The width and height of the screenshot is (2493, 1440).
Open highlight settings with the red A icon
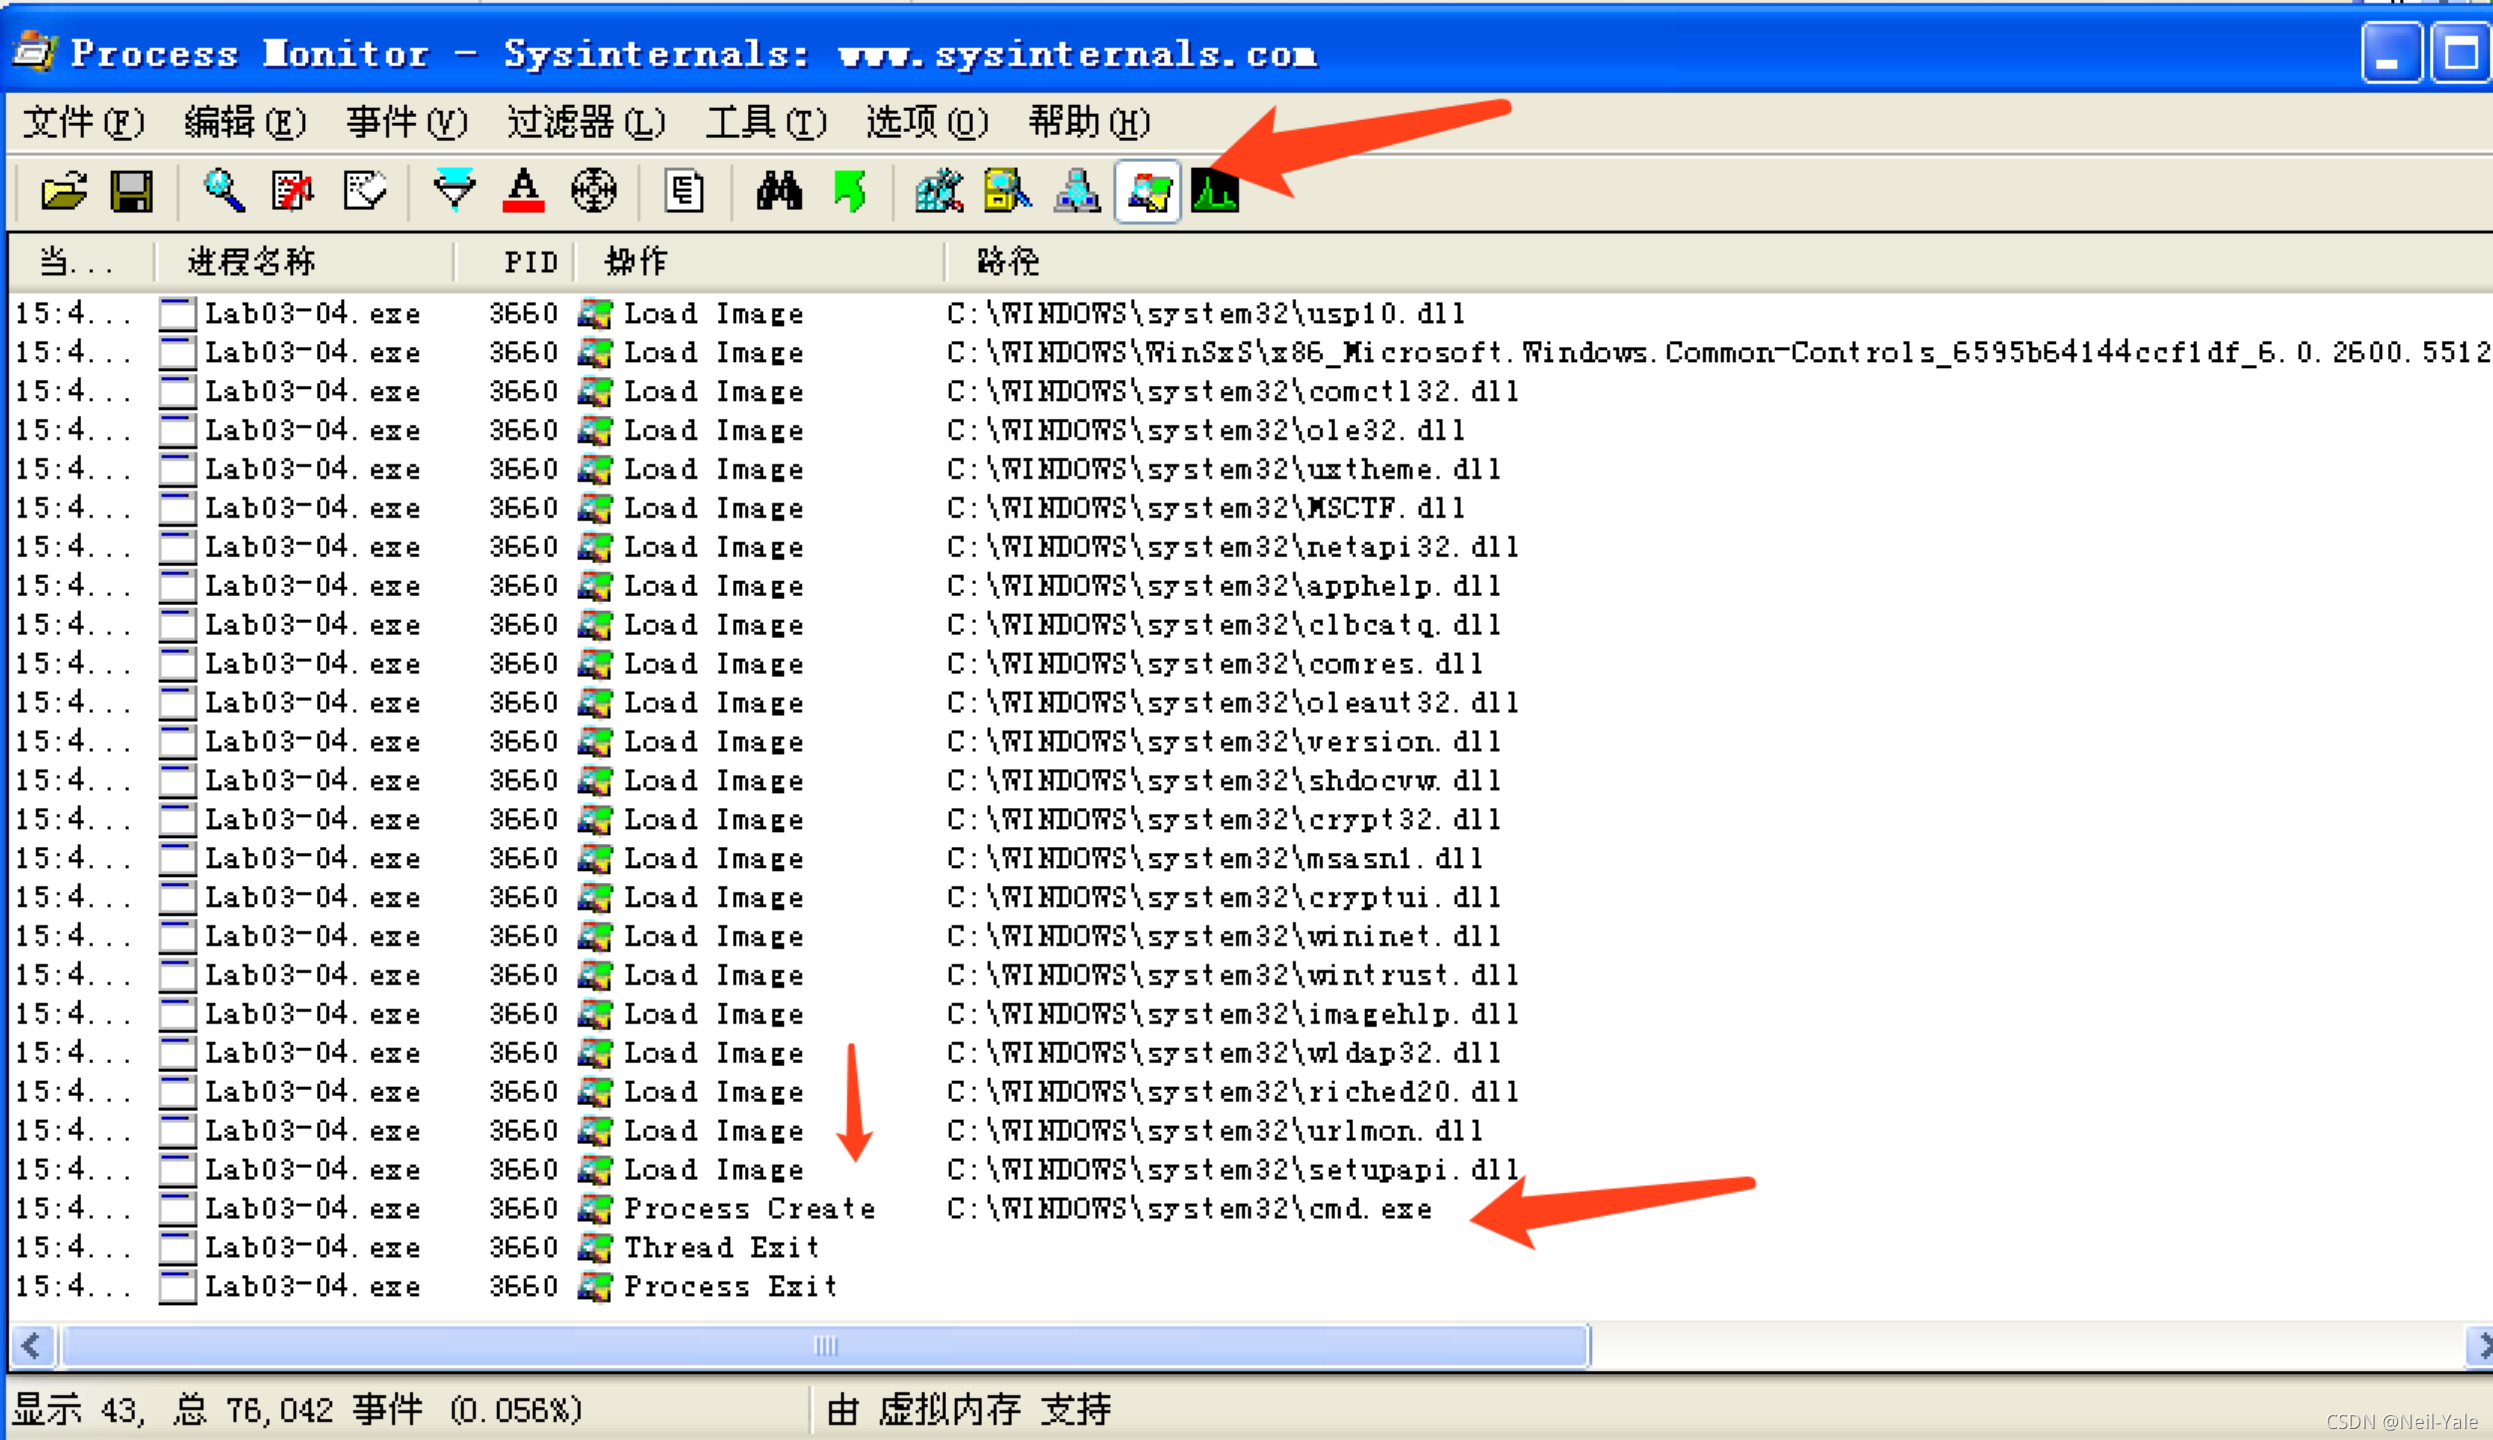pos(523,190)
